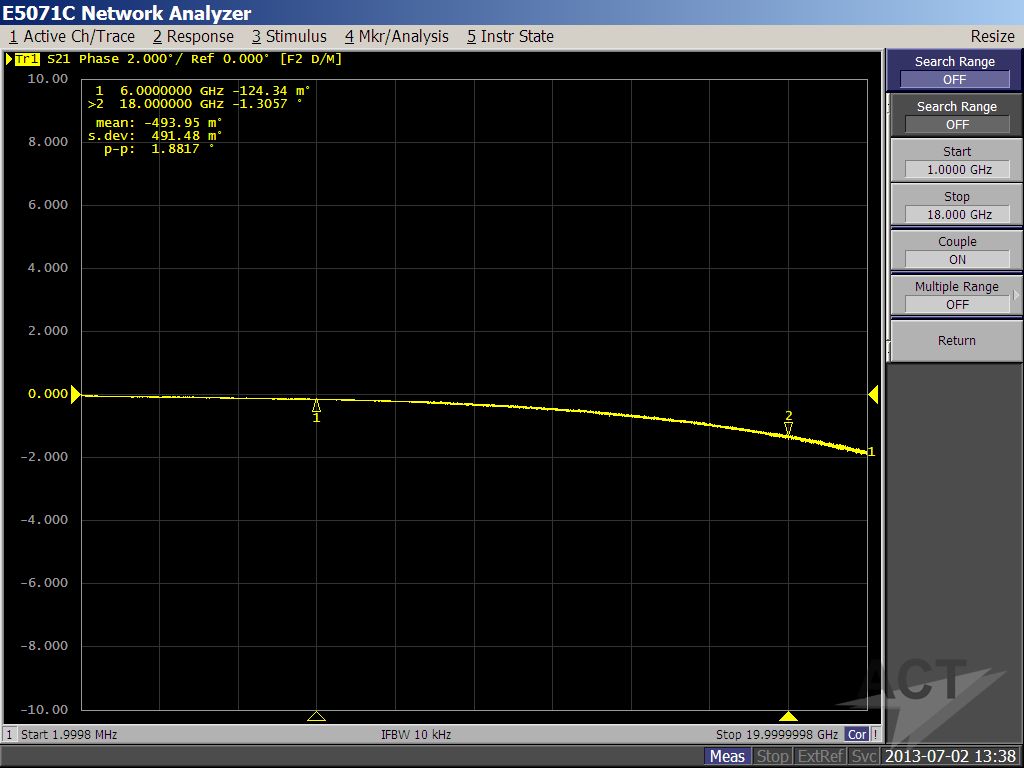Open the Stimulus menu
This screenshot has height=768, width=1024.
pyautogui.click(x=289, y=36)
